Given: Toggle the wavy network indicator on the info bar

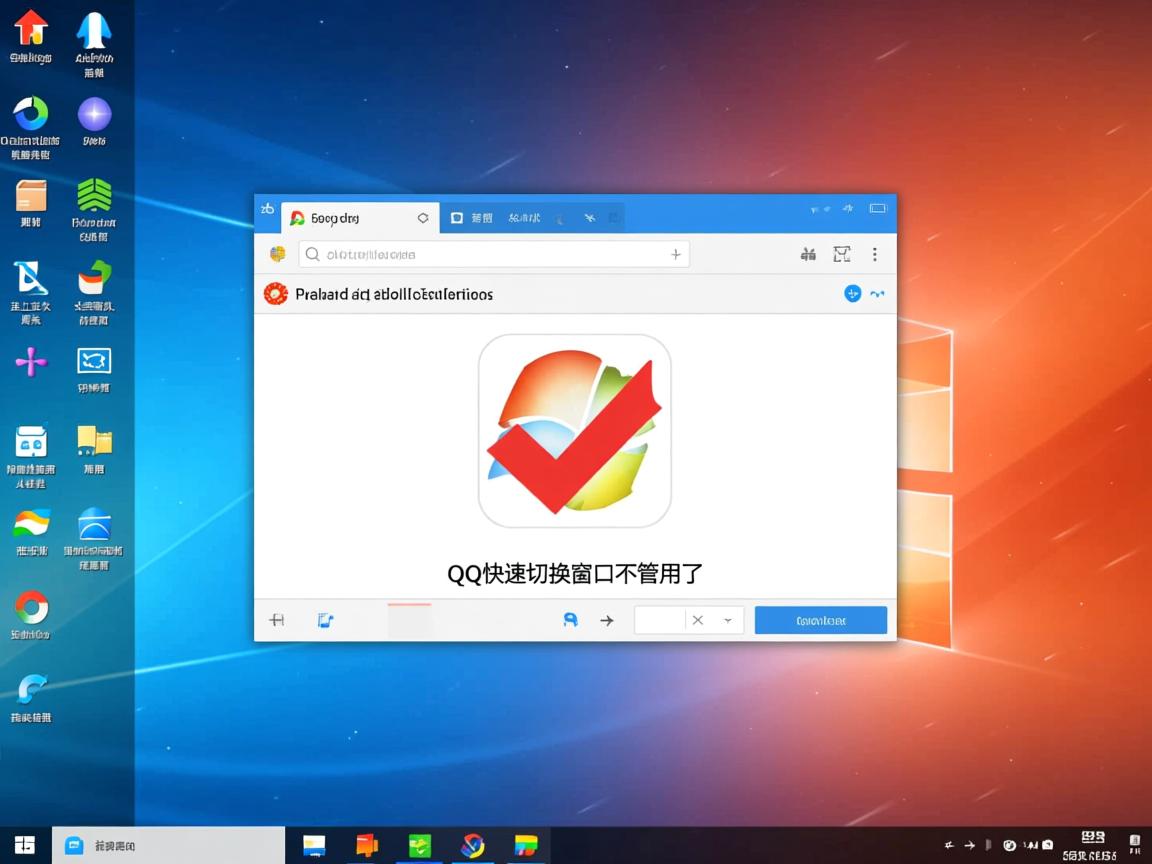Looking at the screenshot, I should (878, 293).
